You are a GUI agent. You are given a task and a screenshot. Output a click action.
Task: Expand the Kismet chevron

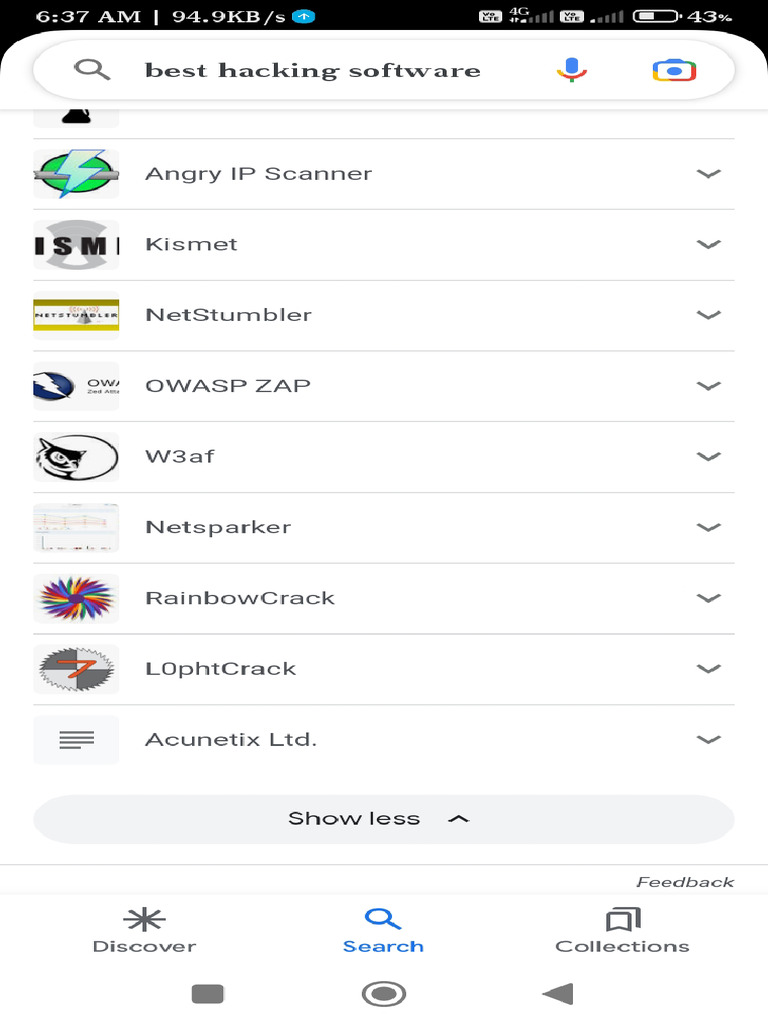click(x=708, y=244)
